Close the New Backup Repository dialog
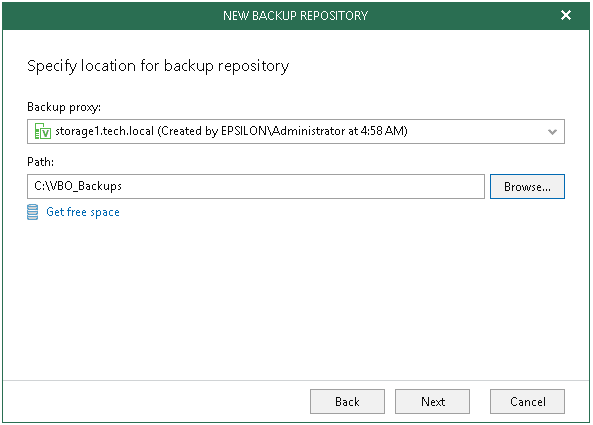 tap(566, 15)
